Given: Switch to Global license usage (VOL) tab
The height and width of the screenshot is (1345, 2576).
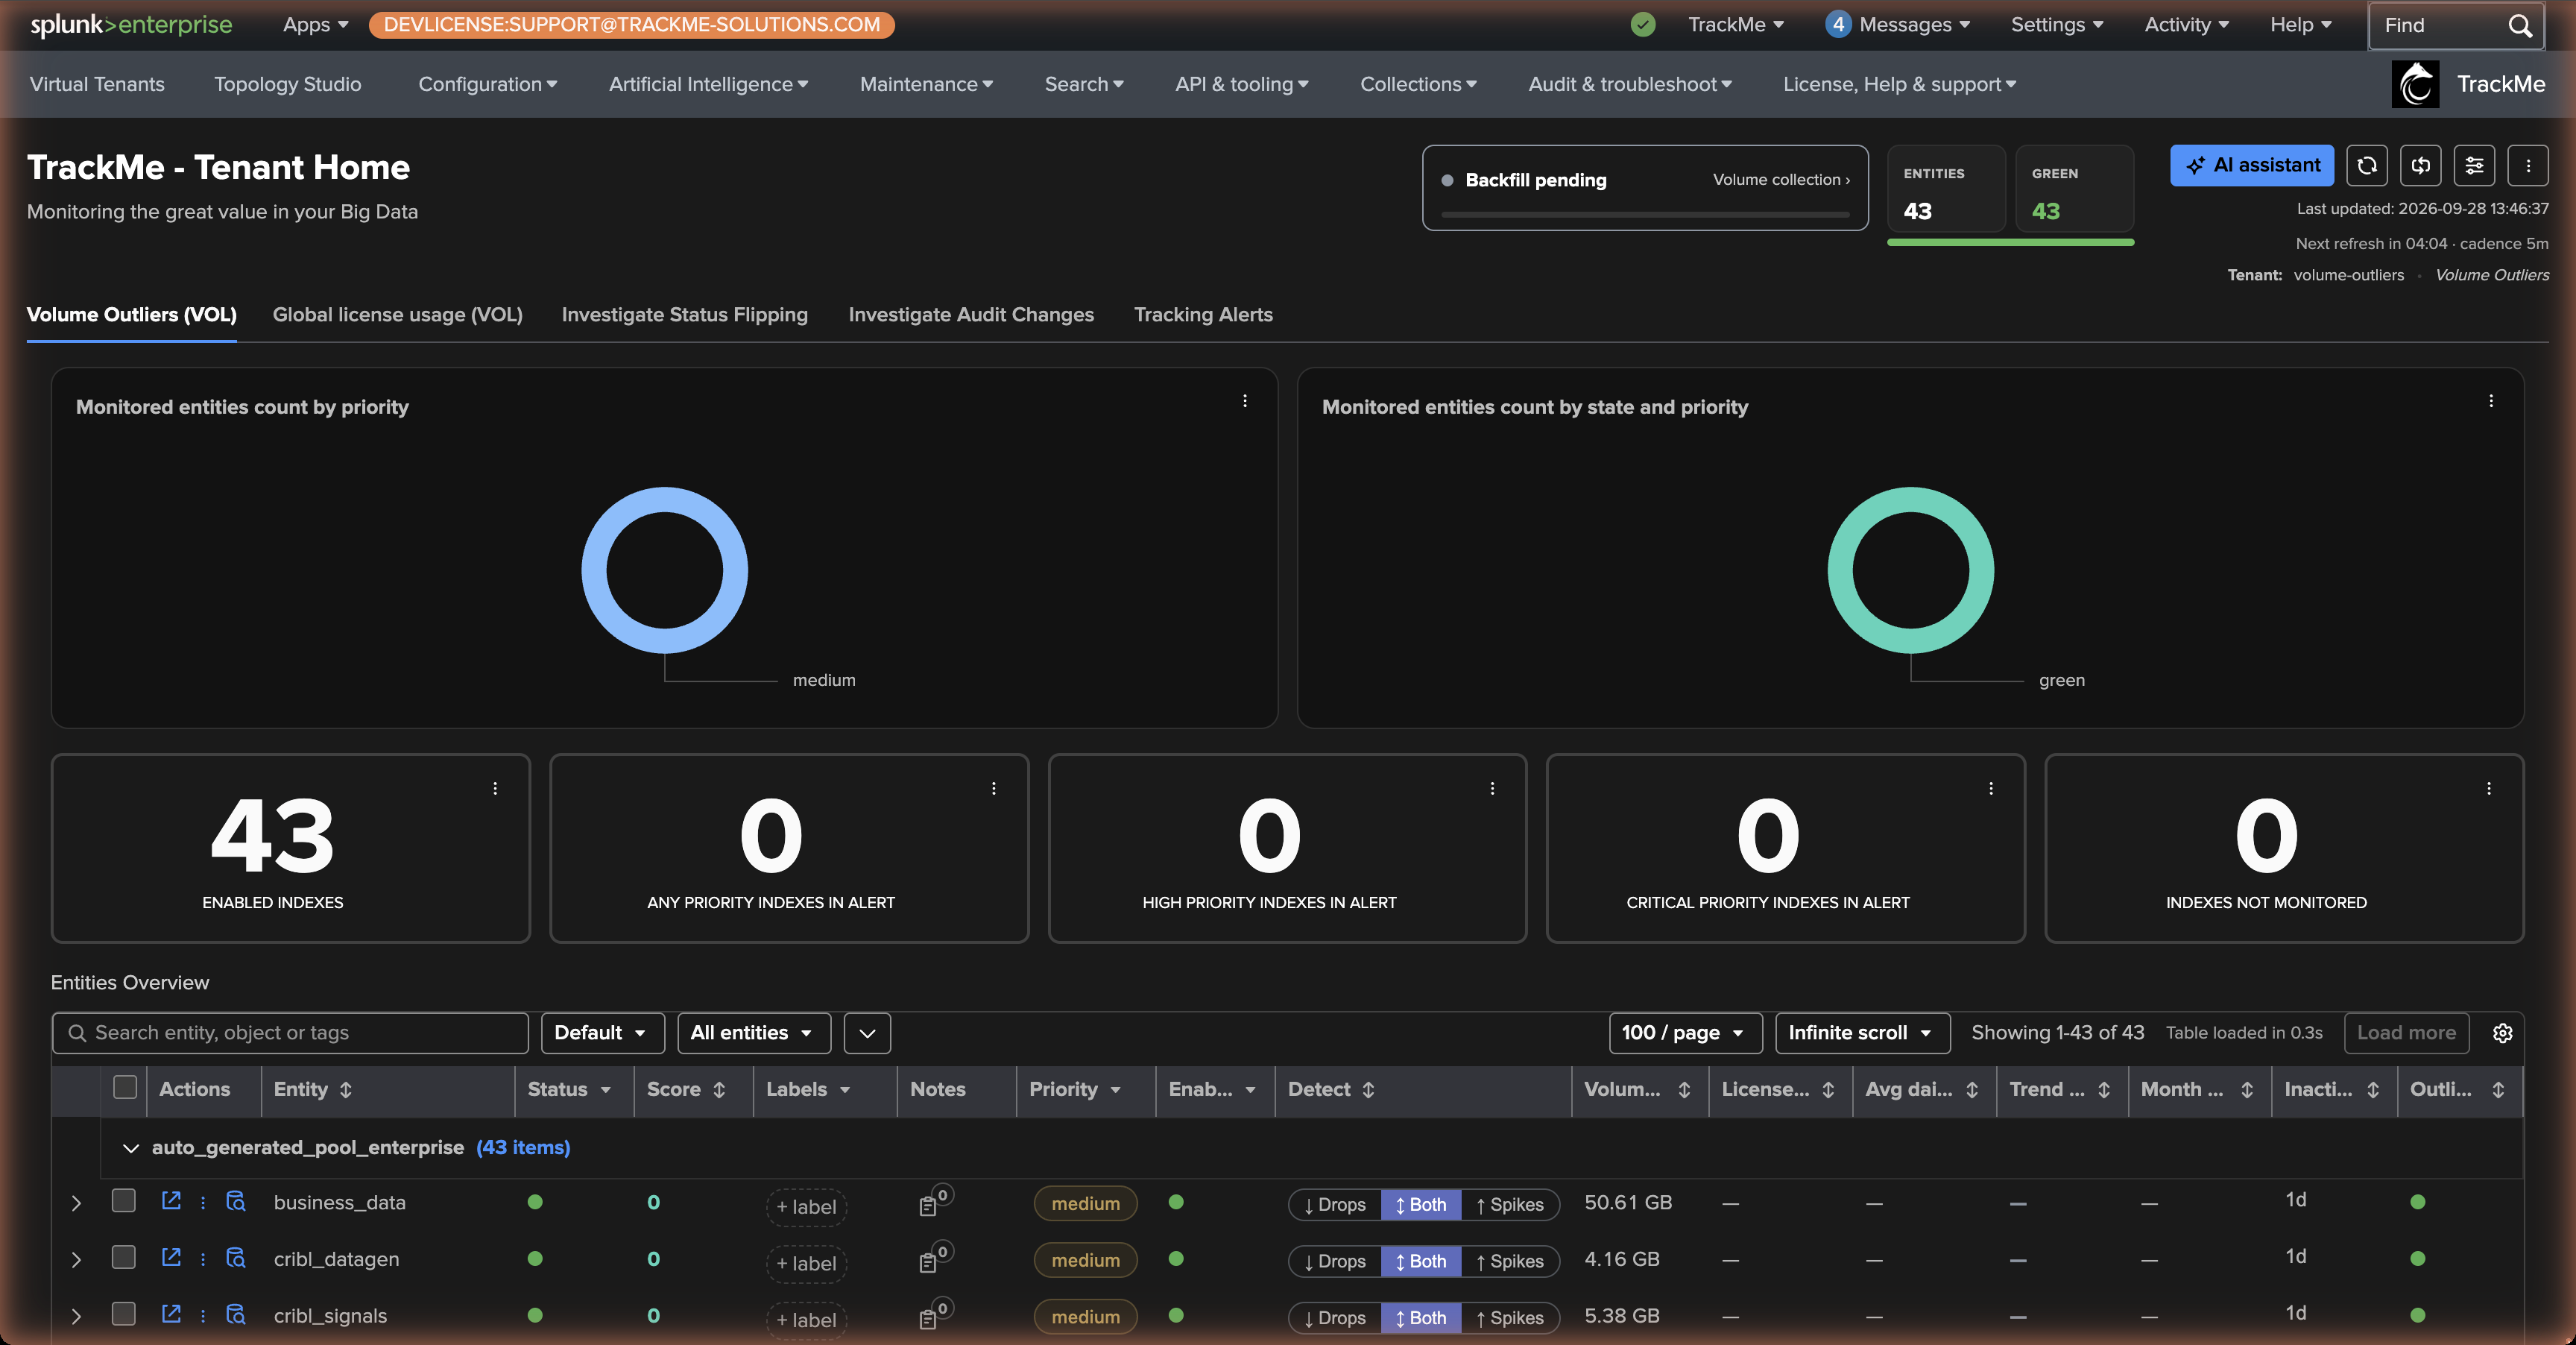Looking at the screenshot, I should click(398, 315).
